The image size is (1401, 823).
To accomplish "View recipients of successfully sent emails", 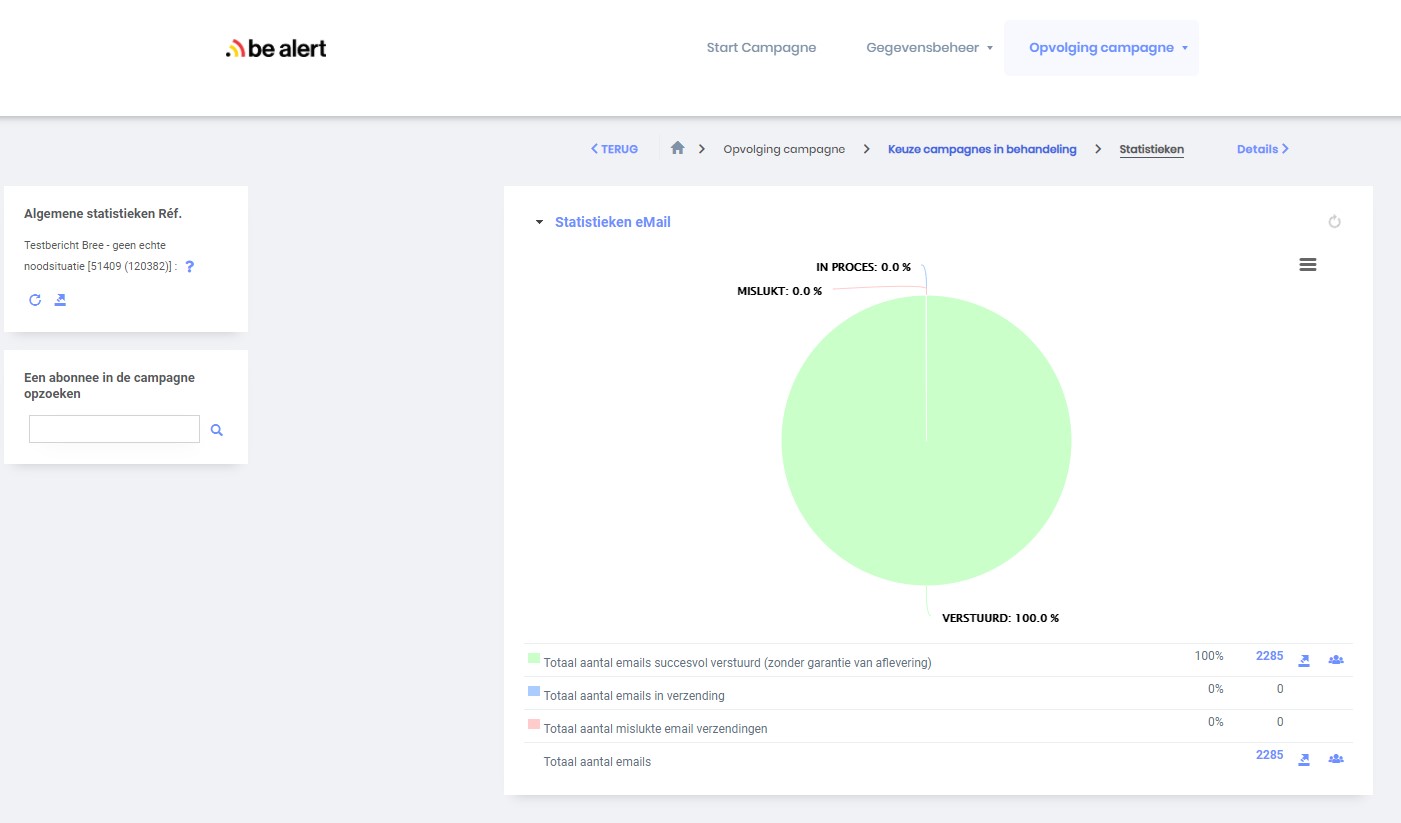I will tap(1336, 660).
